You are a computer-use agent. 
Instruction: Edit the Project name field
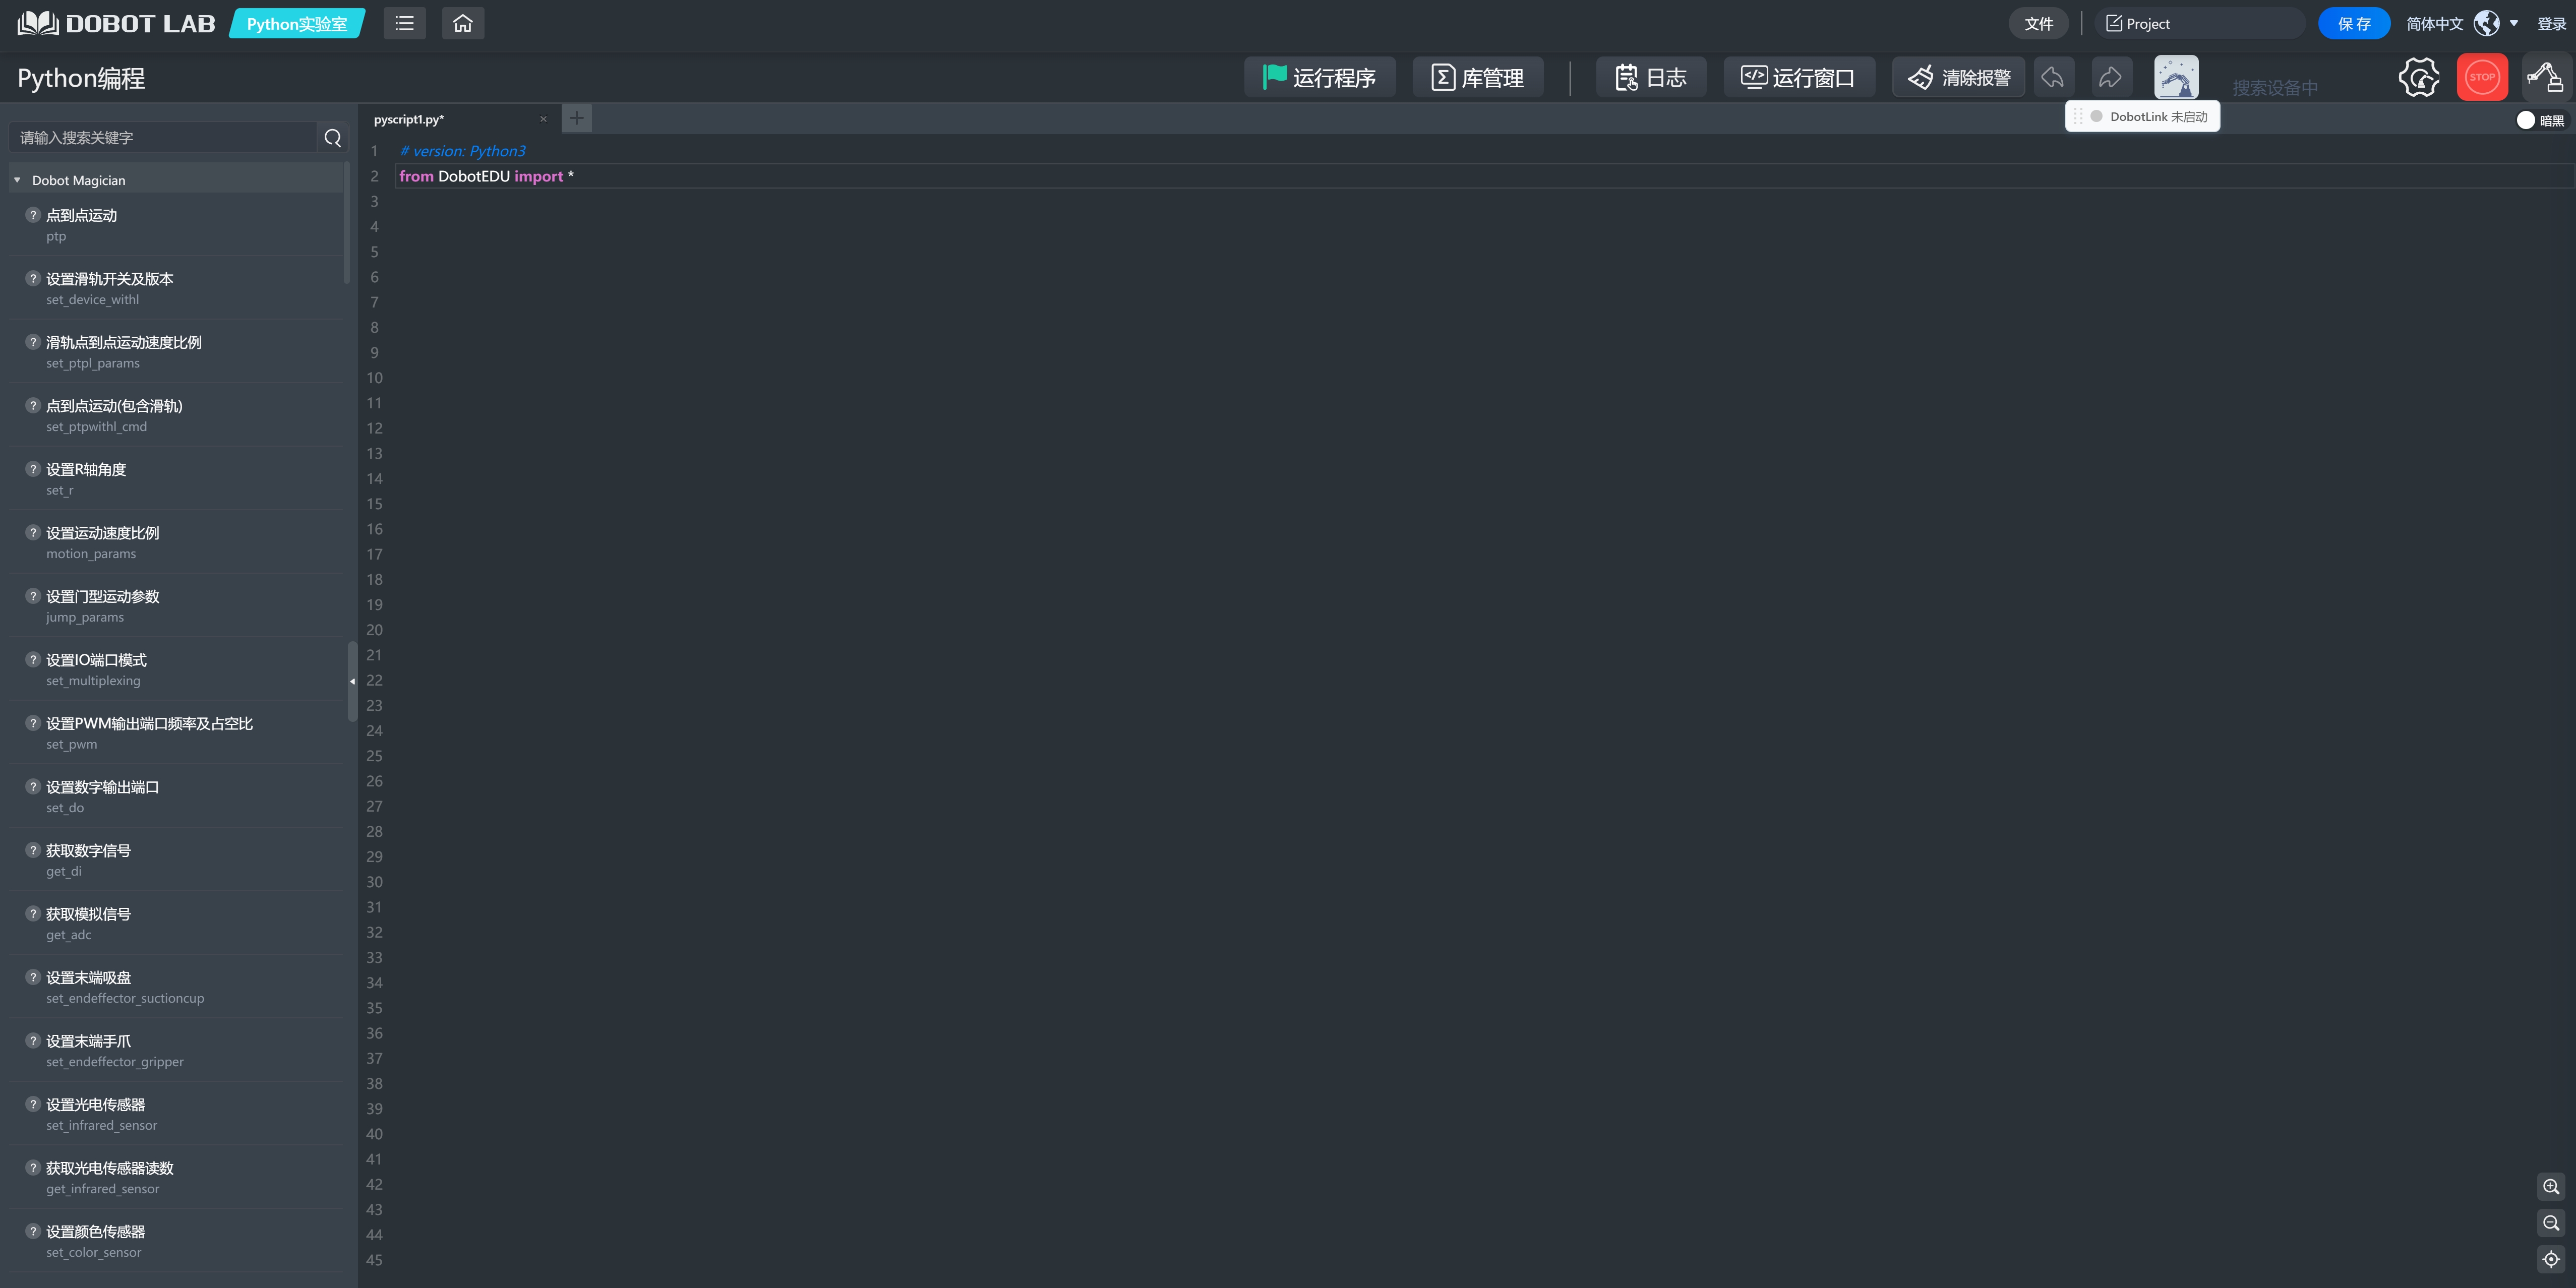point(2200,23)
